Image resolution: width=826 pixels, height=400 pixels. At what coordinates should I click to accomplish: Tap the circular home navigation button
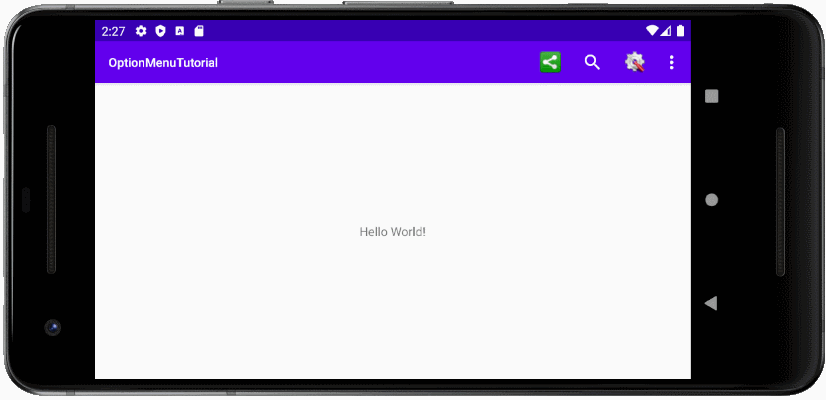coord(711,200)
